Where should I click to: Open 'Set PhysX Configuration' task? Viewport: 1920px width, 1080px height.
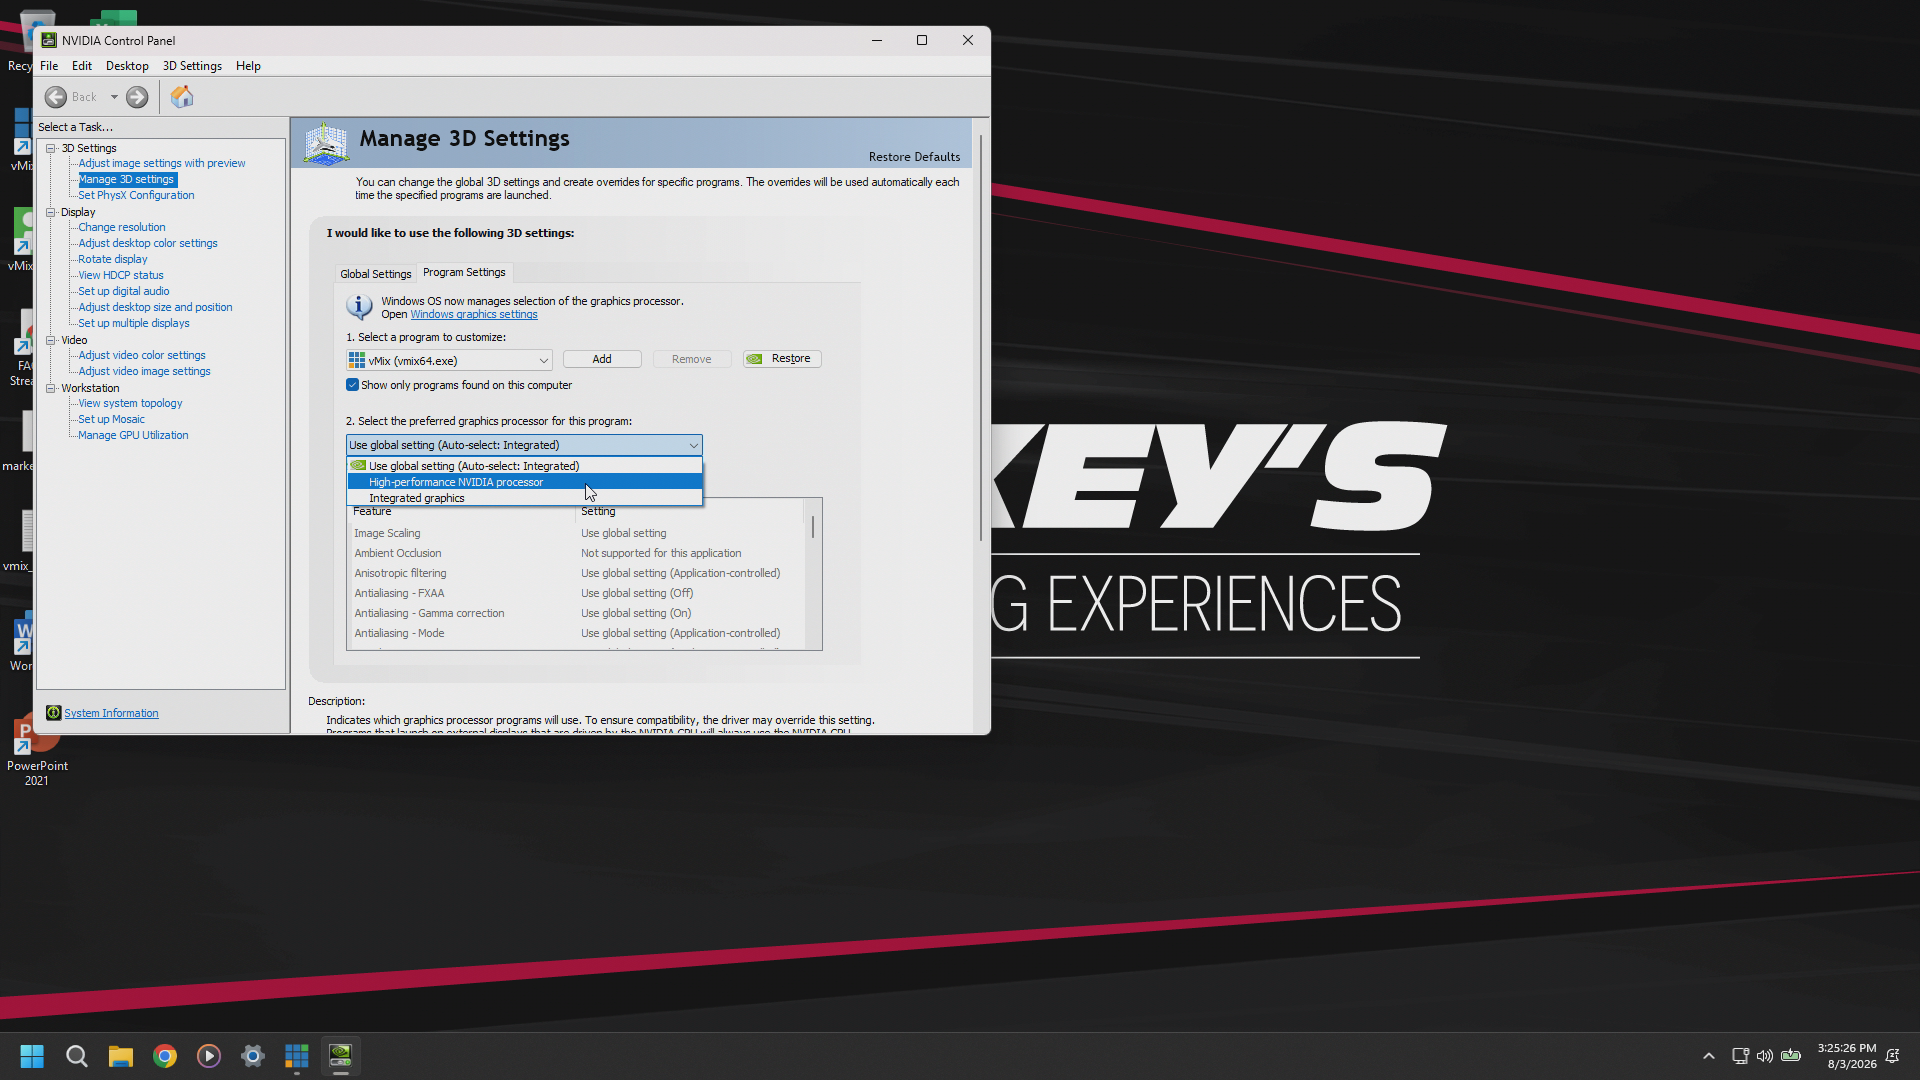136,196
